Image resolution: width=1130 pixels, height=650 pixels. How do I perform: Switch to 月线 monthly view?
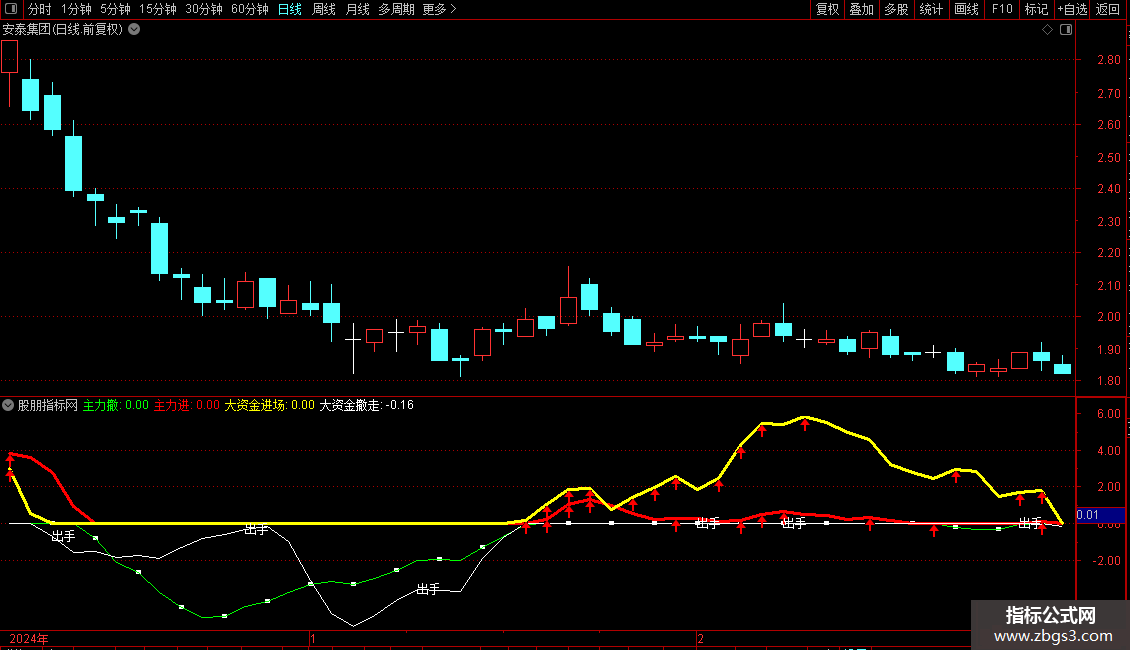click(x=357, y=9)
